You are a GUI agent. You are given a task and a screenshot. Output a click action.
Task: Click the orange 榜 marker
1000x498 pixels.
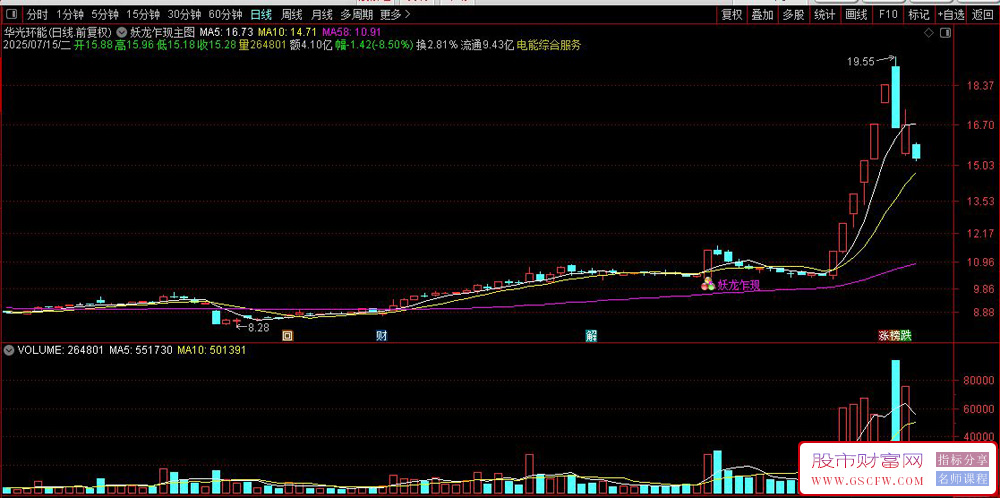[x=895, y=336]
